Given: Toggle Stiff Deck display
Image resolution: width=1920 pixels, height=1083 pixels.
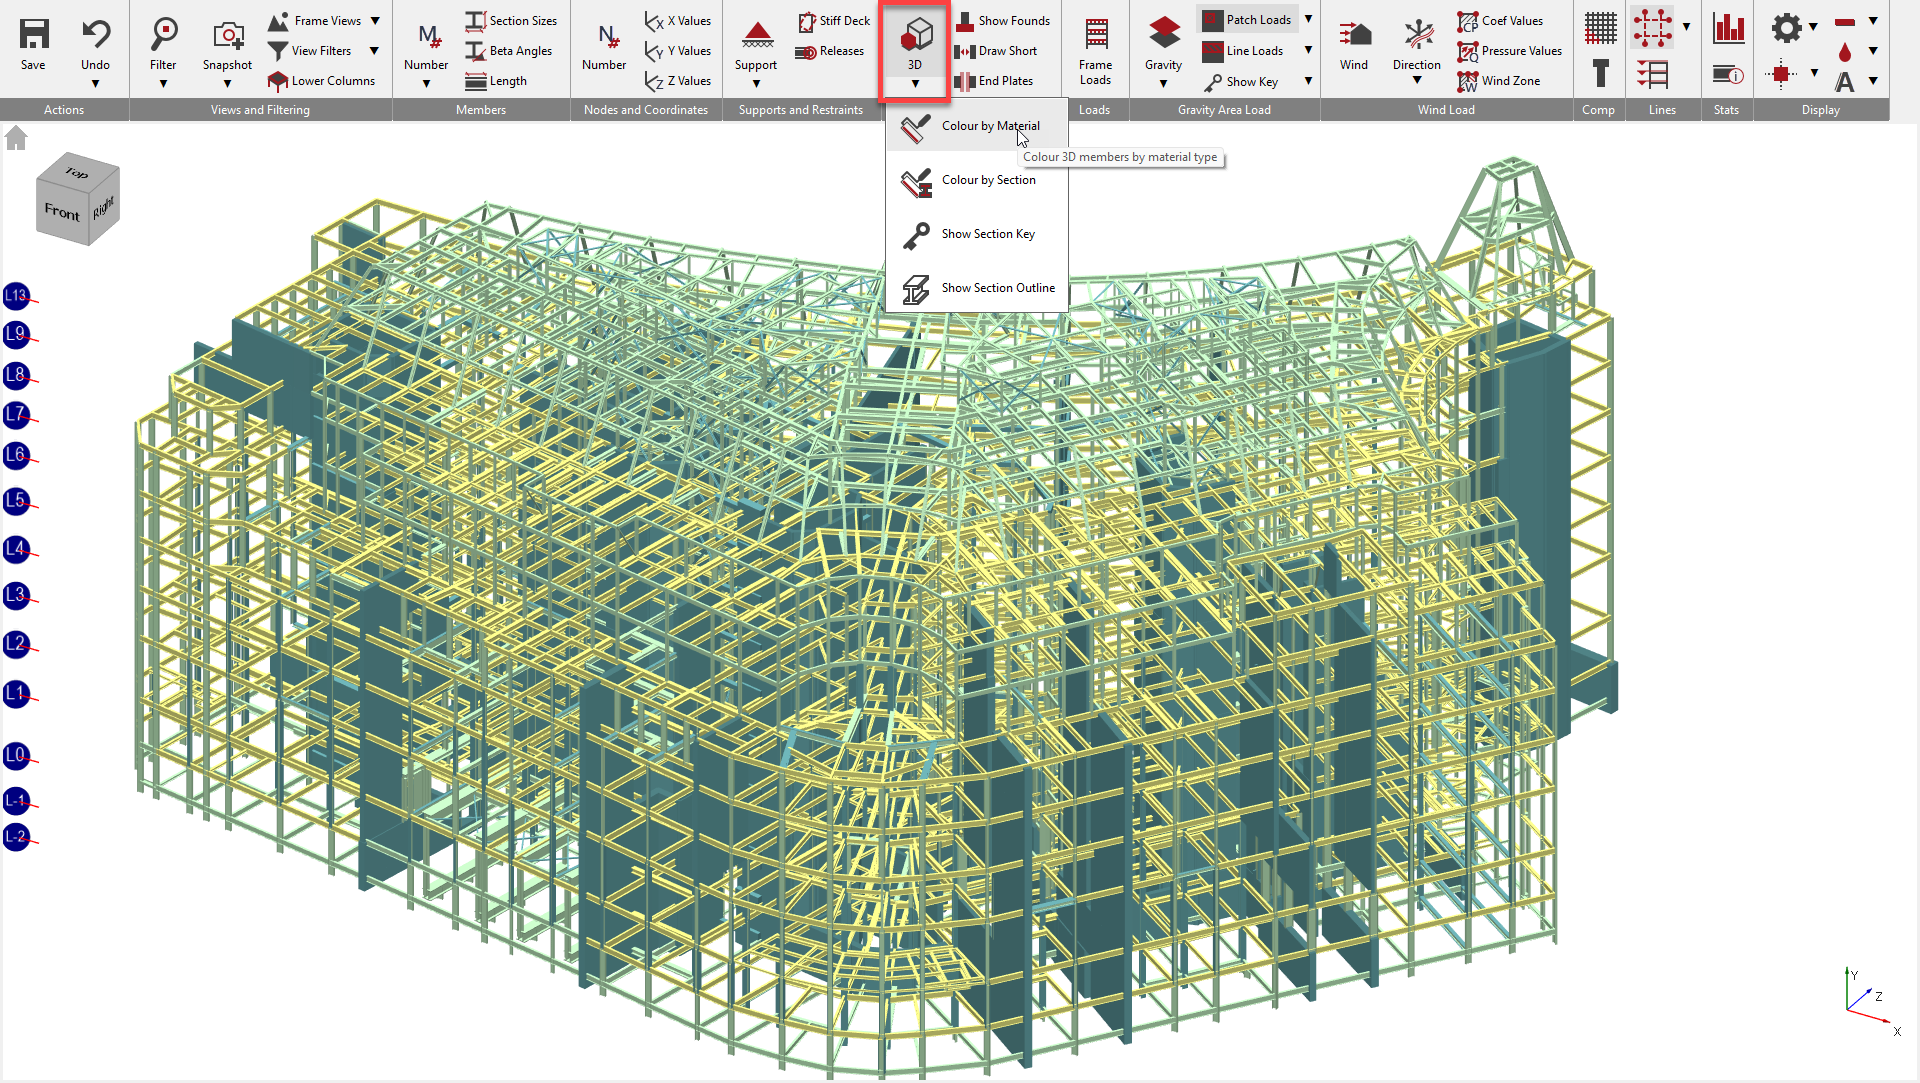Looking at the screenshot, I should pyautogui.click(x=833, y=21).
